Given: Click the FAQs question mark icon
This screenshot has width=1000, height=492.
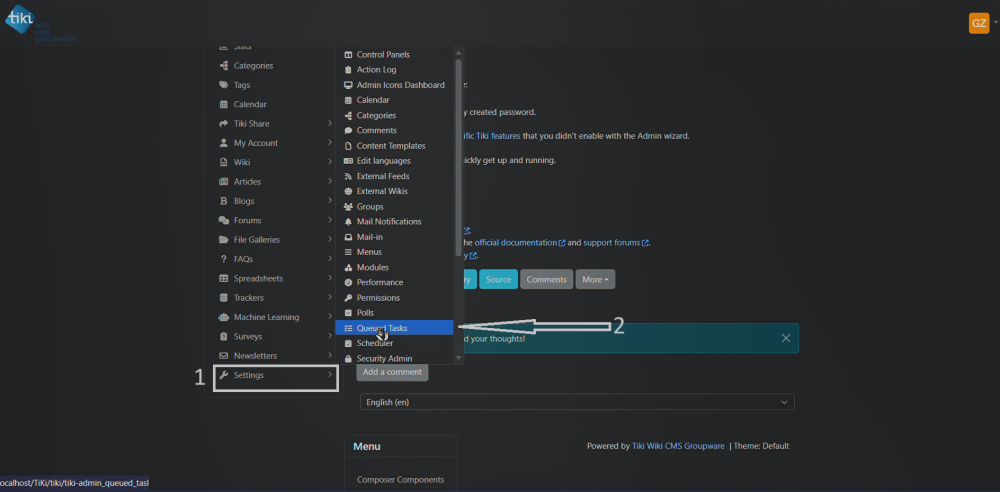Looking at the screenshot, I should click(223, 259).
